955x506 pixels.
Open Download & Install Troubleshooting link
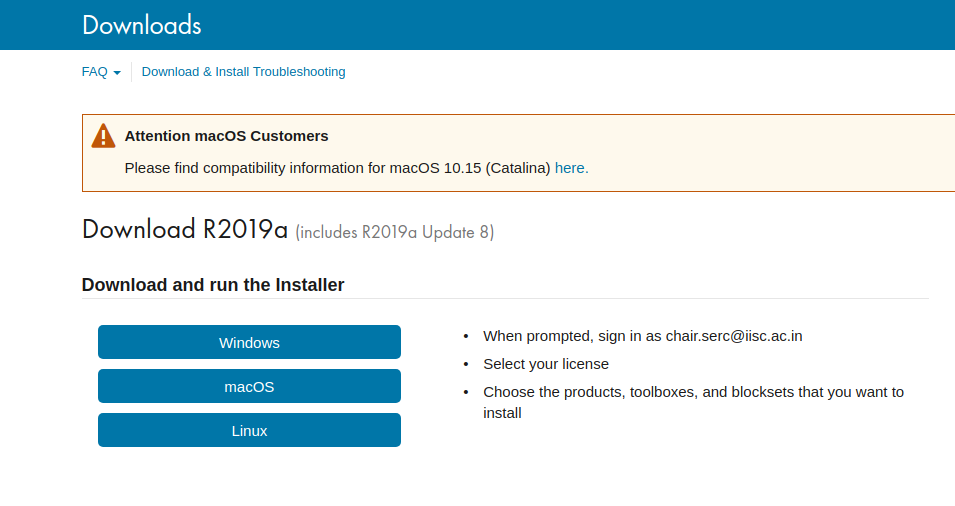click(x=243, y=72)
